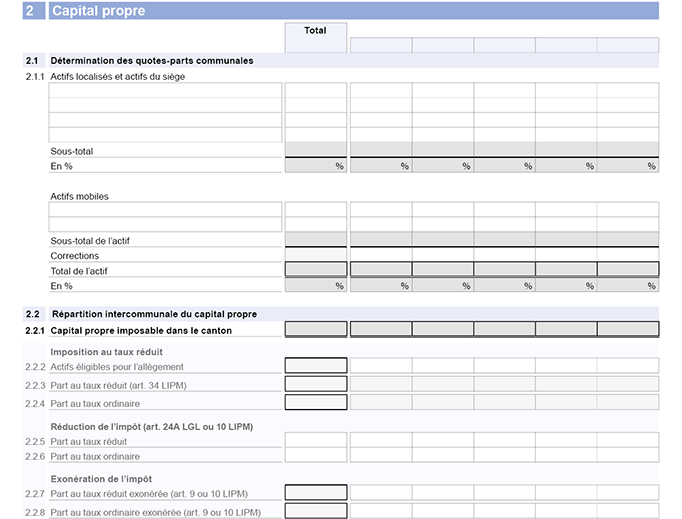Click the Total de l'actif Total column cell
The height and width of the screenshot is (519, 682).
[x=315, y=270]
